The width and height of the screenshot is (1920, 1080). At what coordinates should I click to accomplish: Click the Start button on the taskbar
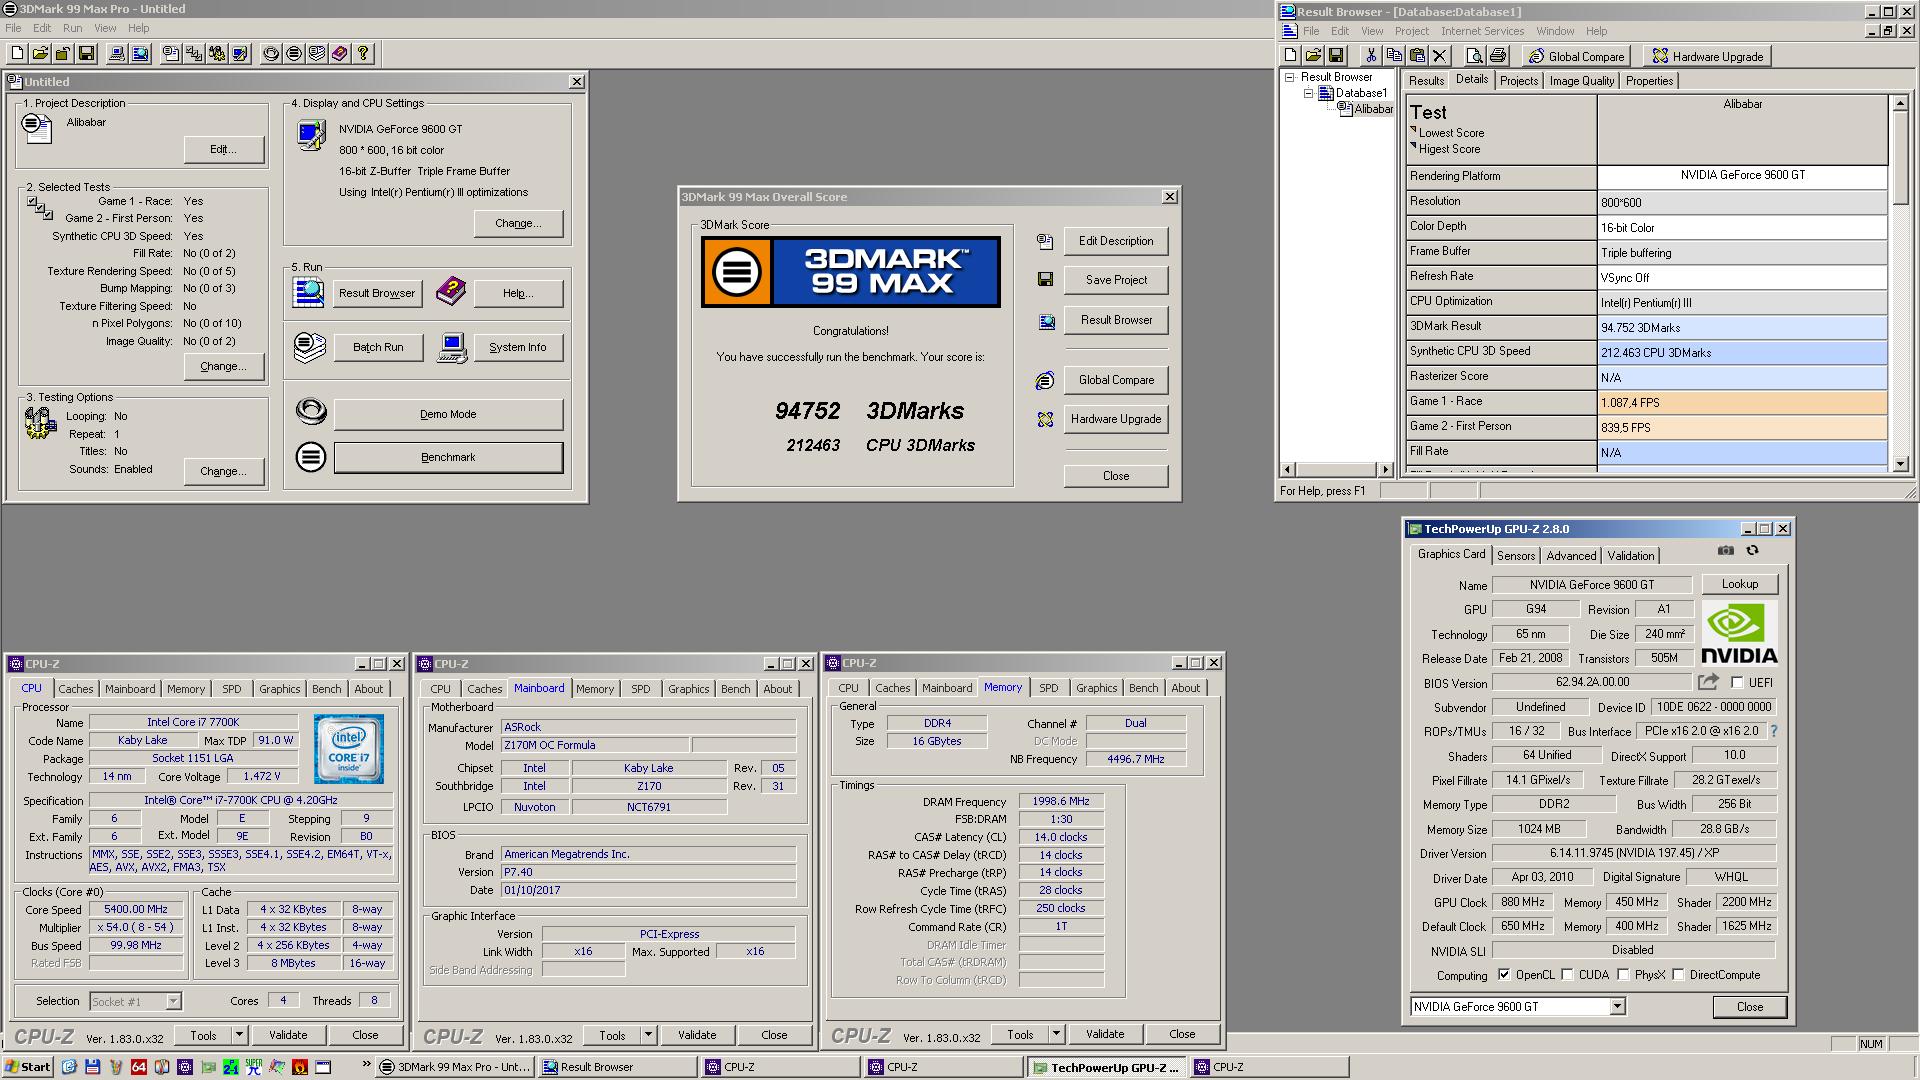click(28, 1067)
